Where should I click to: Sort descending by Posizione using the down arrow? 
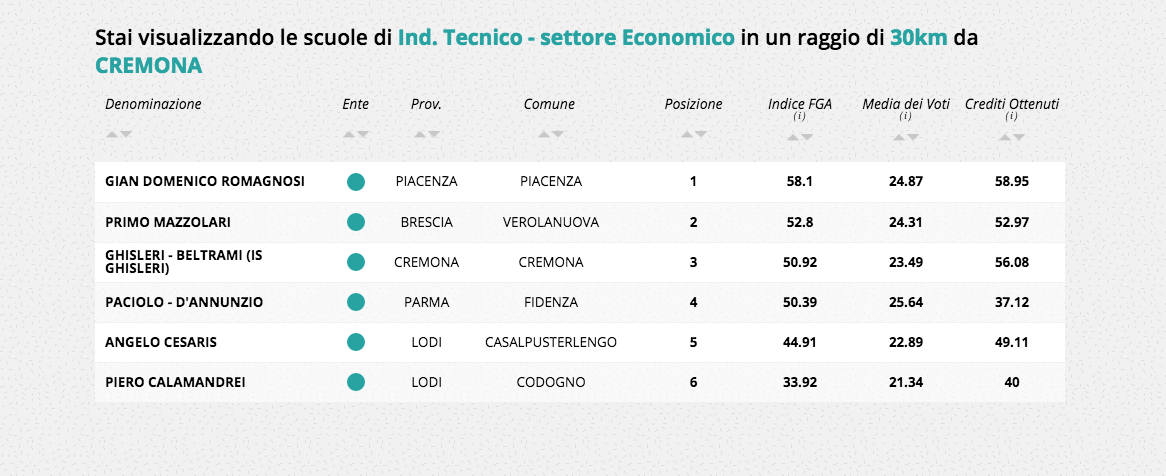701,134
